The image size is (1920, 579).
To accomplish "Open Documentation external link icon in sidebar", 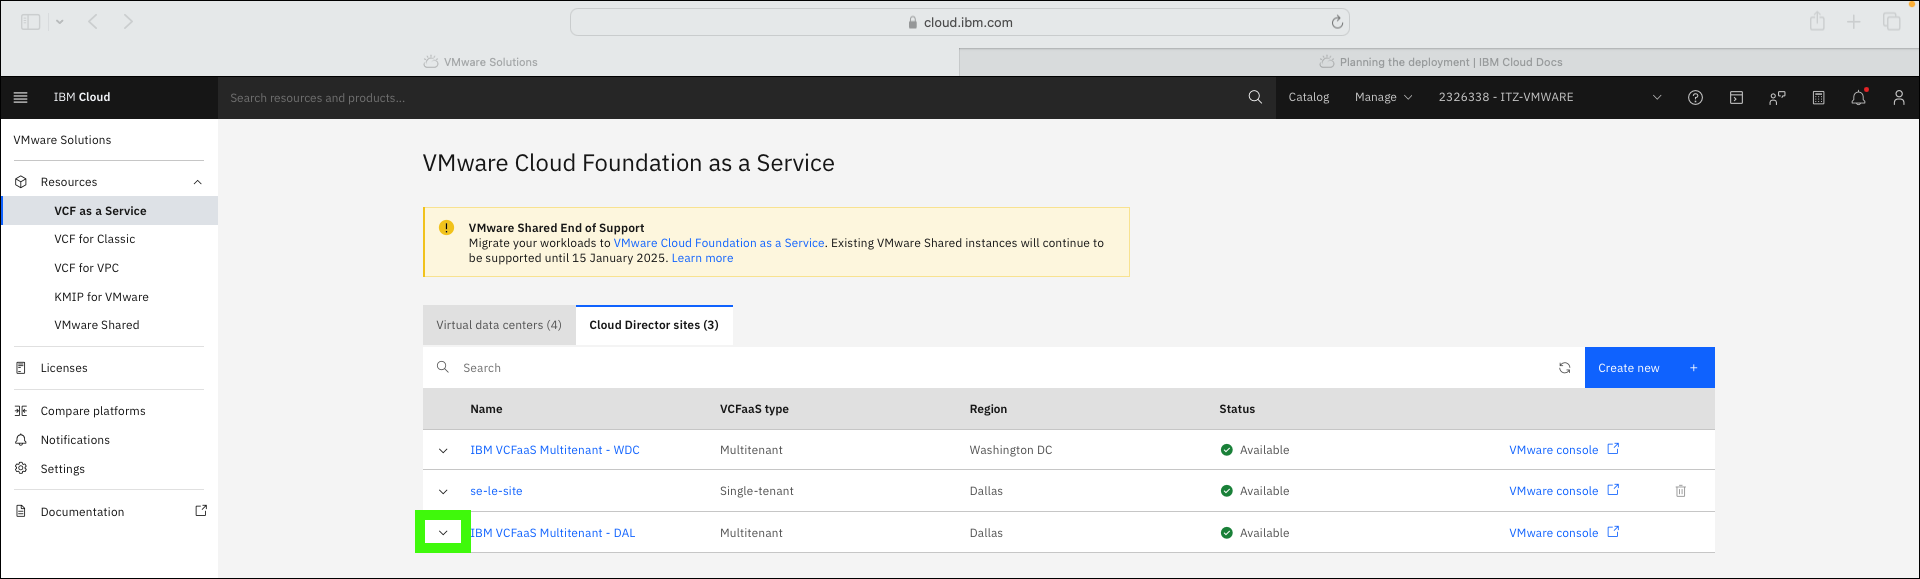I will tap(201, 511).
